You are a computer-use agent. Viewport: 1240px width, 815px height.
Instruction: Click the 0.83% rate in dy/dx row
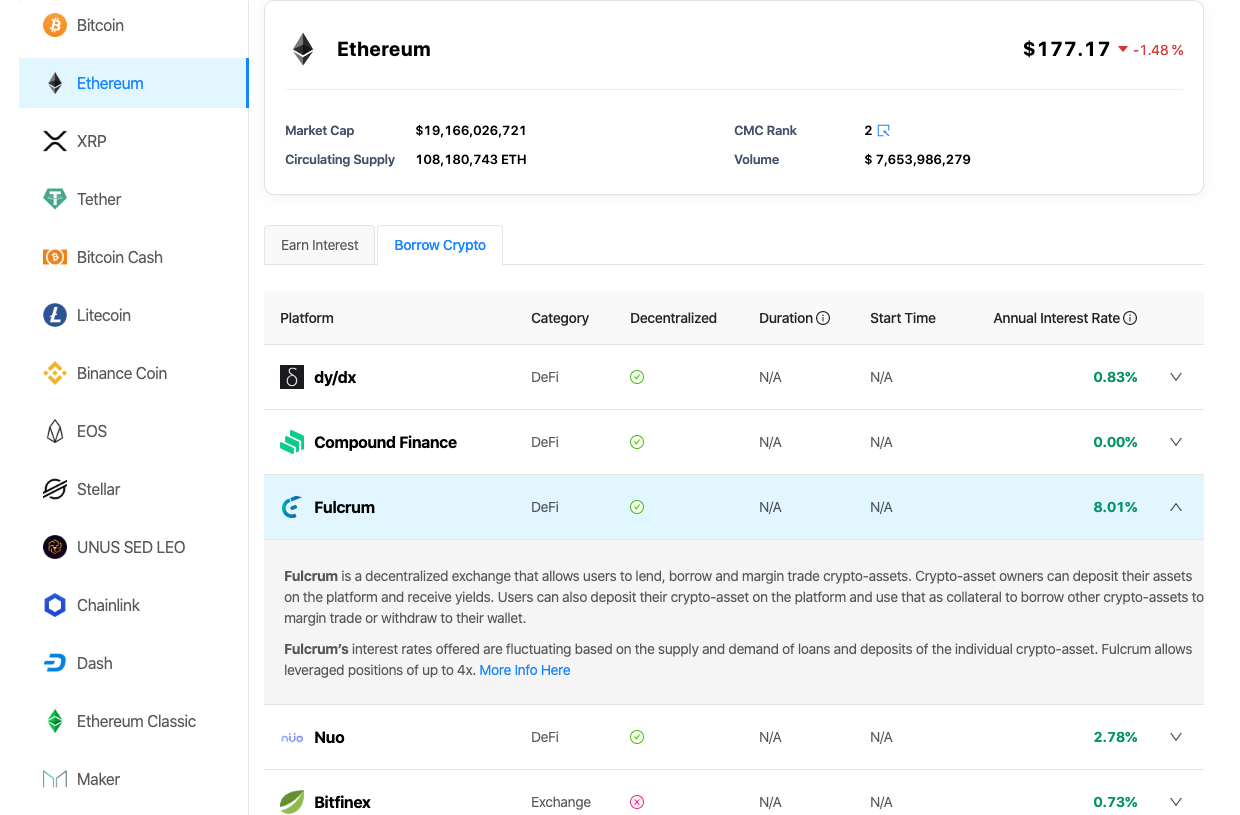click(x=1116, y=377)
